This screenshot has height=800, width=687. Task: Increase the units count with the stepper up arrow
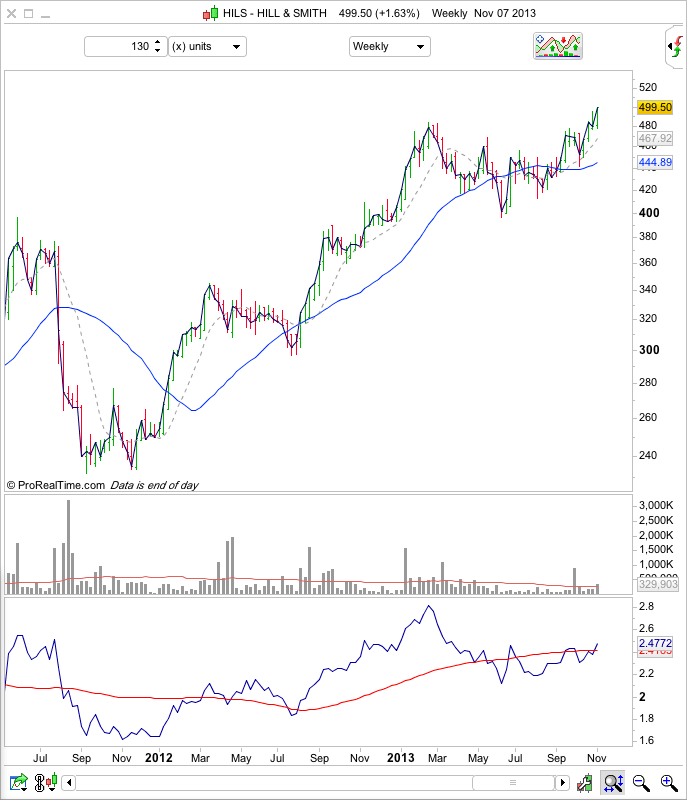click(x=158, y=42)
